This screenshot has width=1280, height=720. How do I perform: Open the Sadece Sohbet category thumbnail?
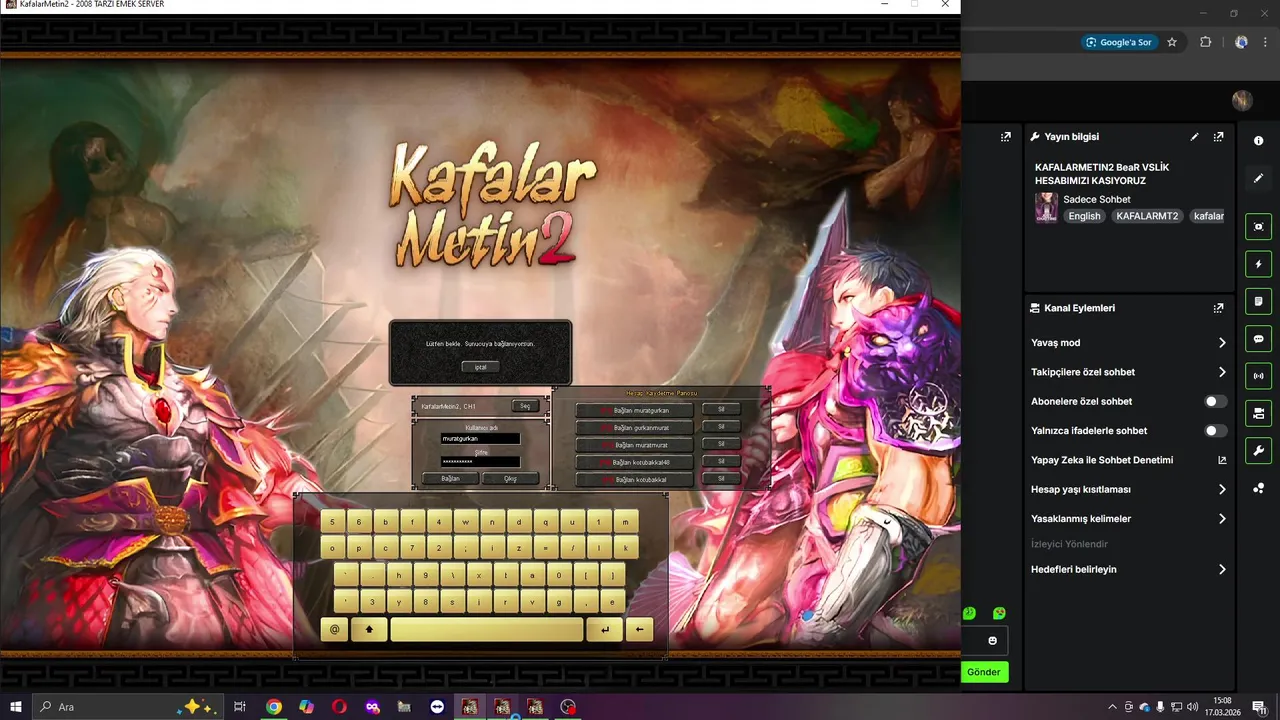point(1046,207)
